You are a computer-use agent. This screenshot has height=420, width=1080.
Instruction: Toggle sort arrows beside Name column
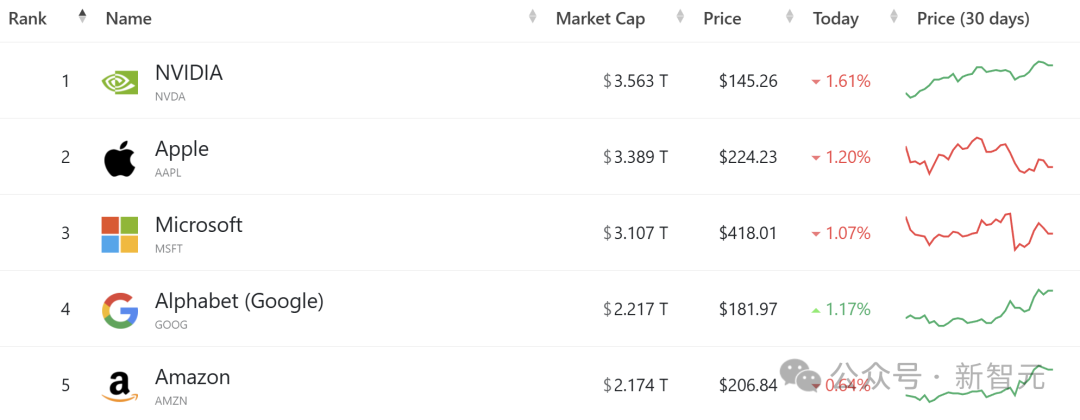(x=533, y=17)
